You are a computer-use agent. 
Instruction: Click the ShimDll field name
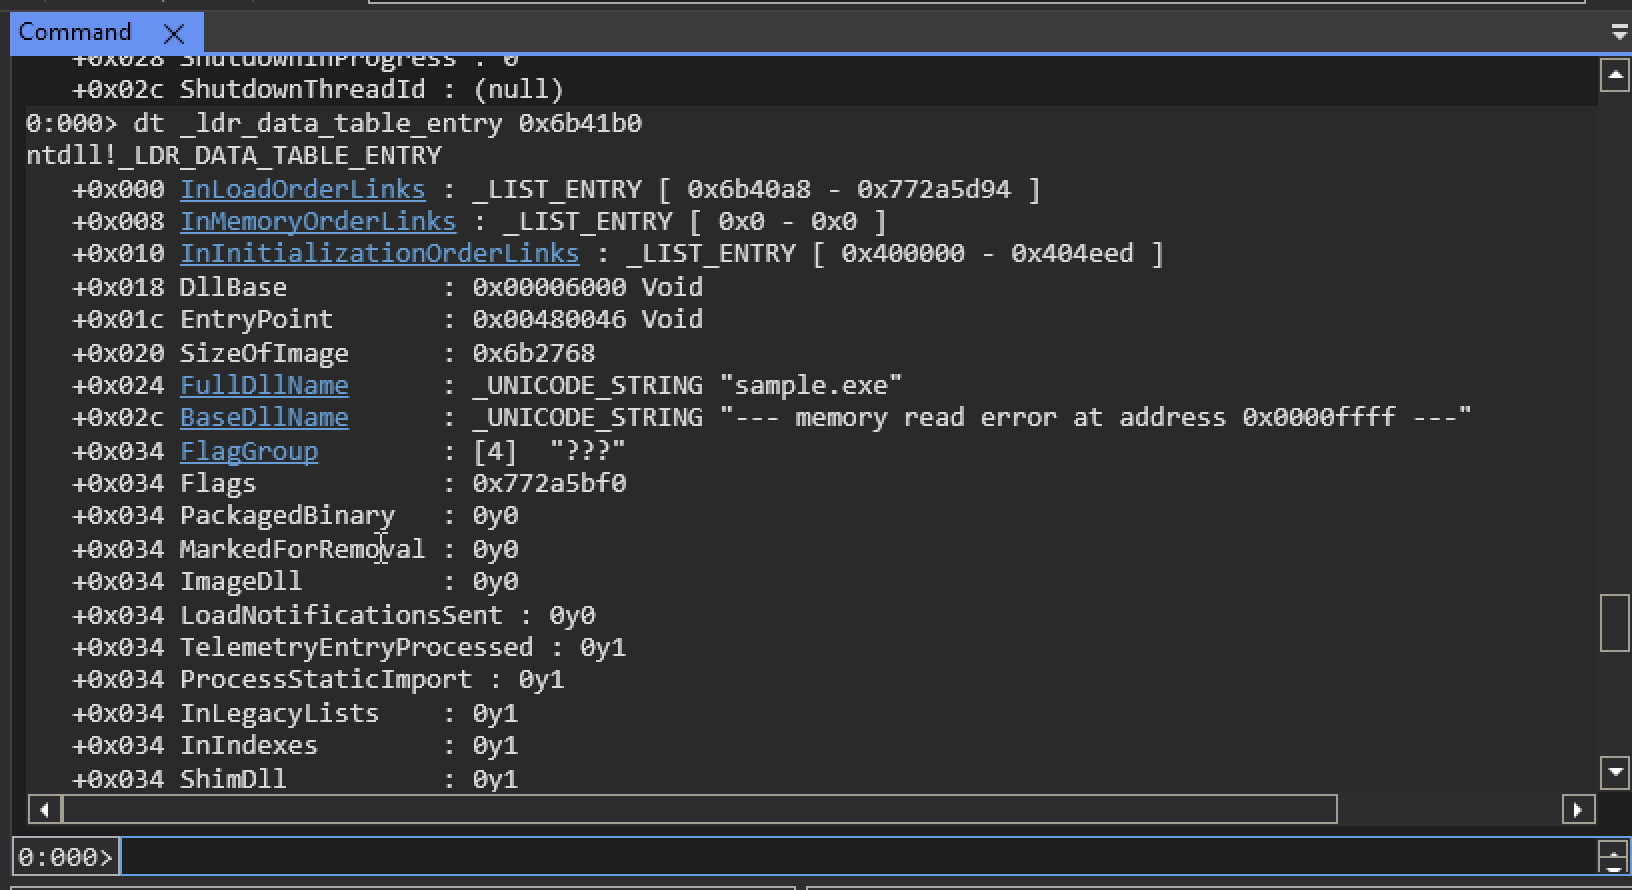[233, 779]
